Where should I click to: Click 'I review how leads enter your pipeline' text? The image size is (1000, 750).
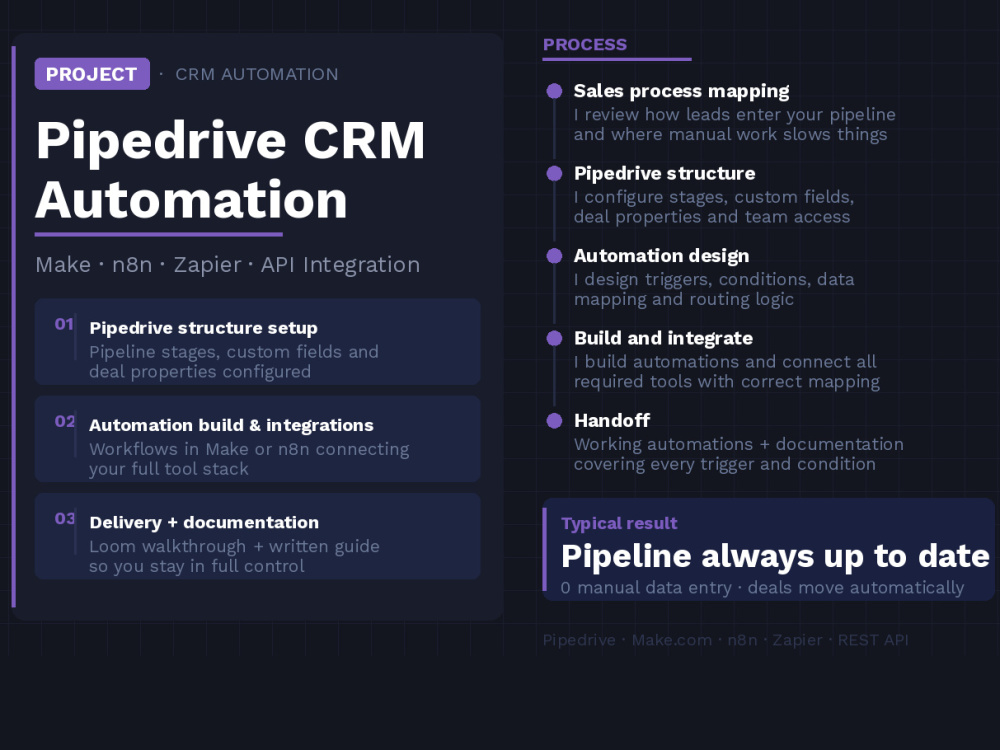tap(735, 115)
